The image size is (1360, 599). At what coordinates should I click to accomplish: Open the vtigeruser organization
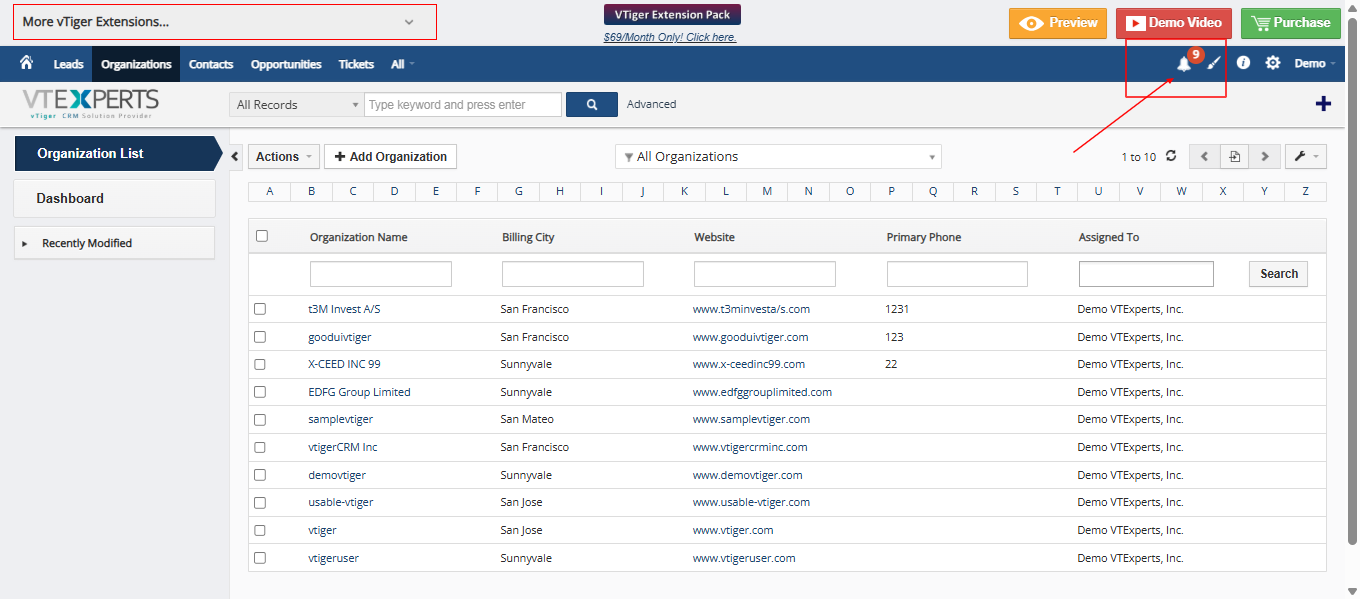point(333,558)
